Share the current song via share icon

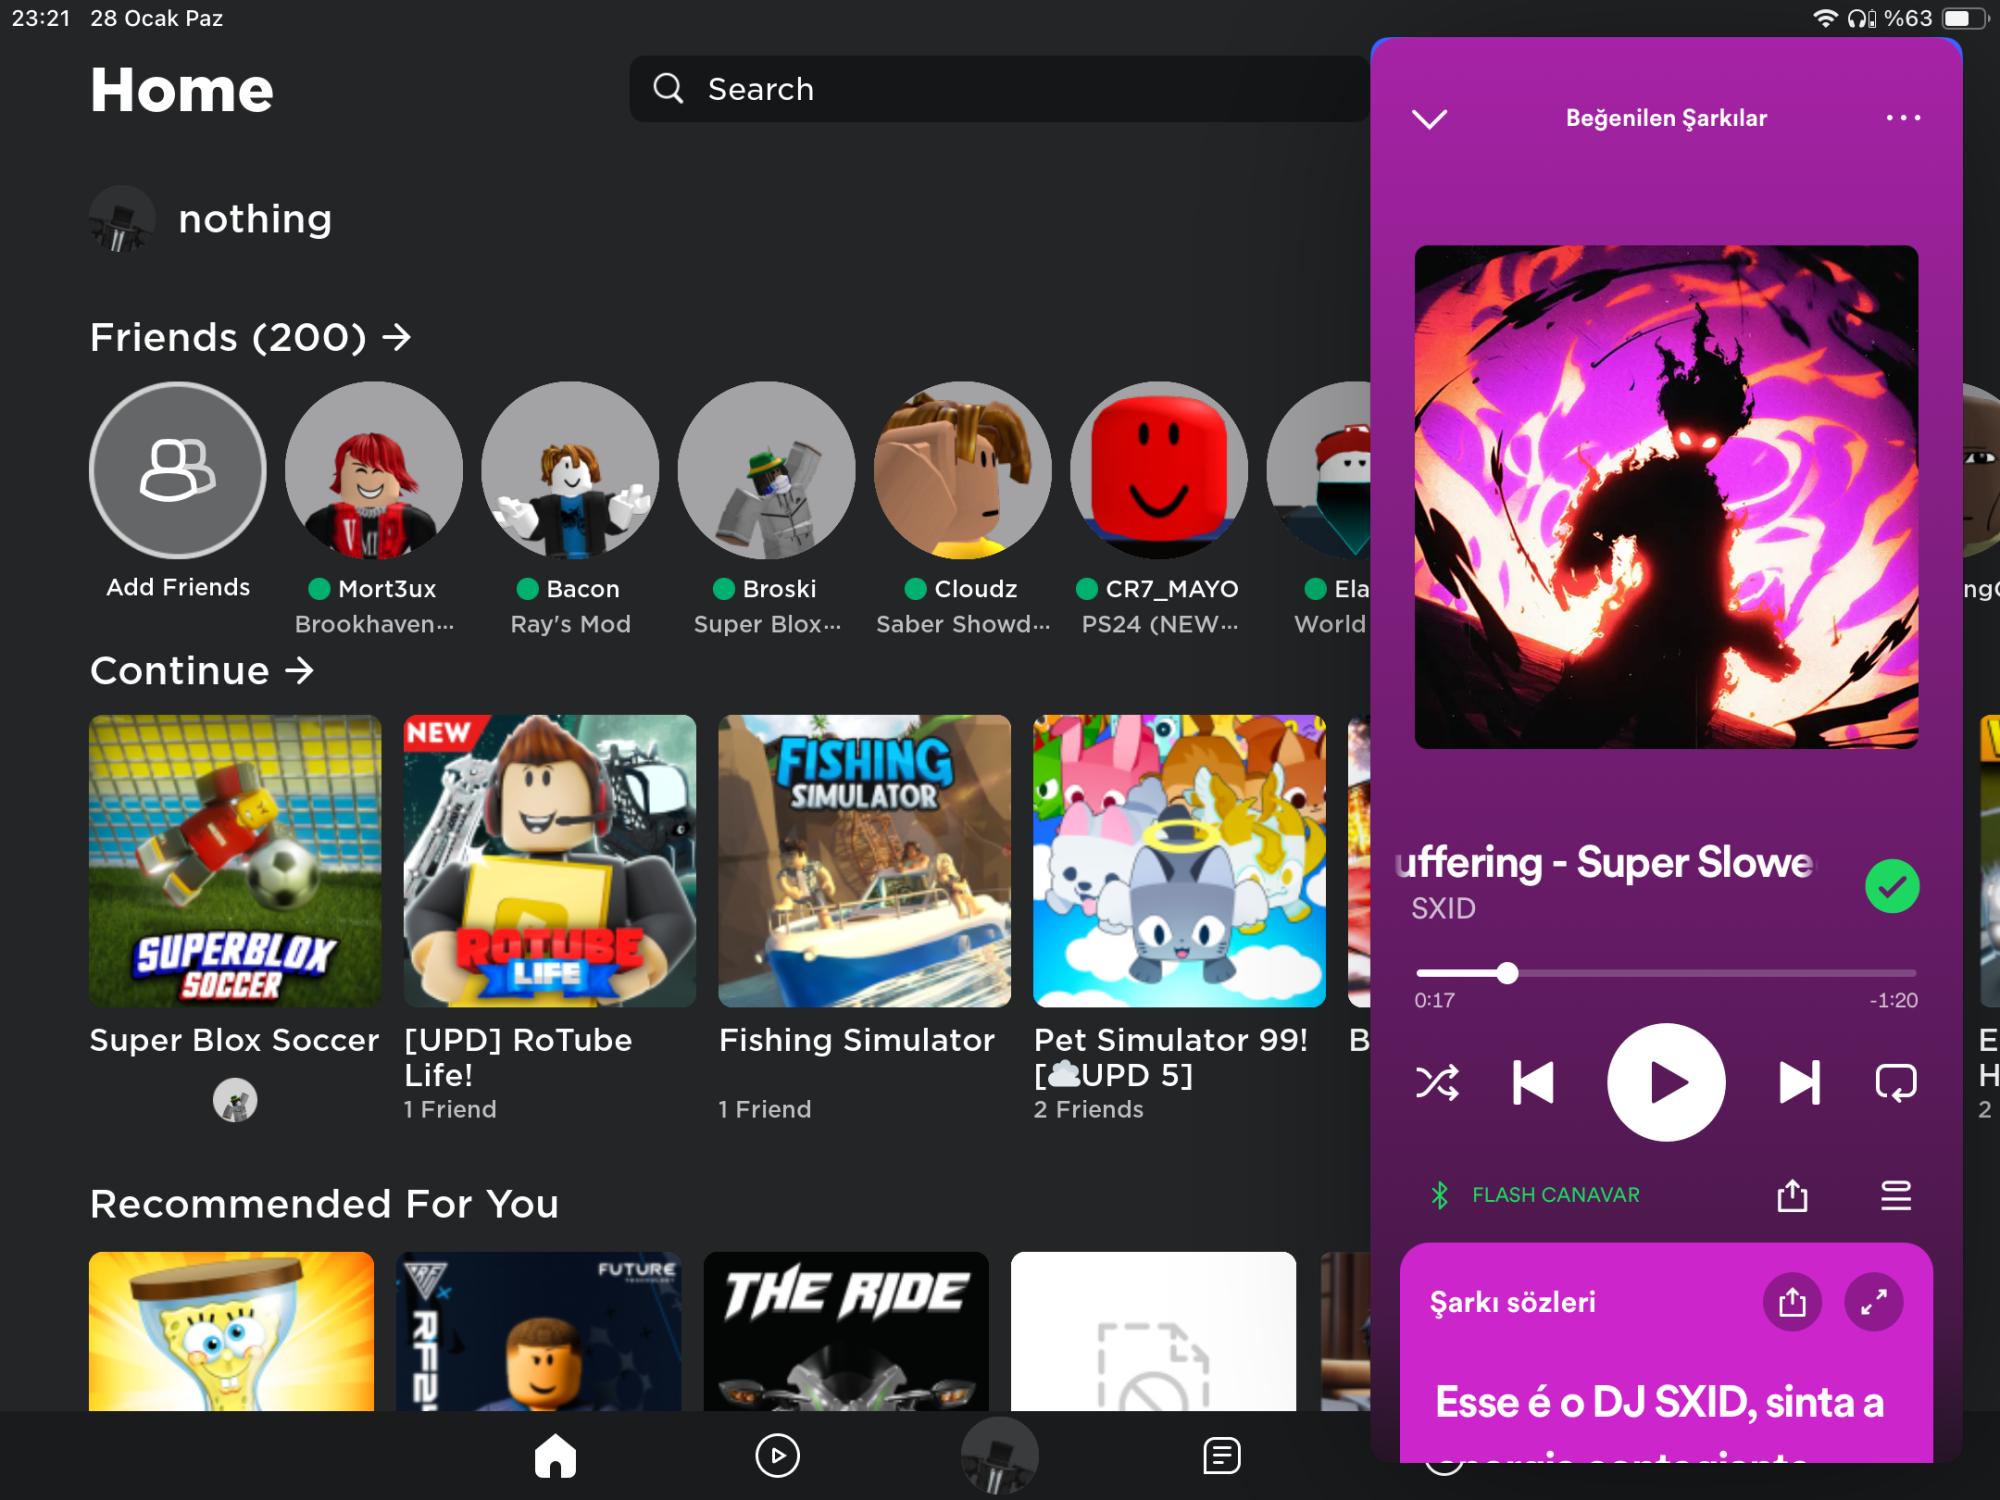(x=1791, y=1197)
